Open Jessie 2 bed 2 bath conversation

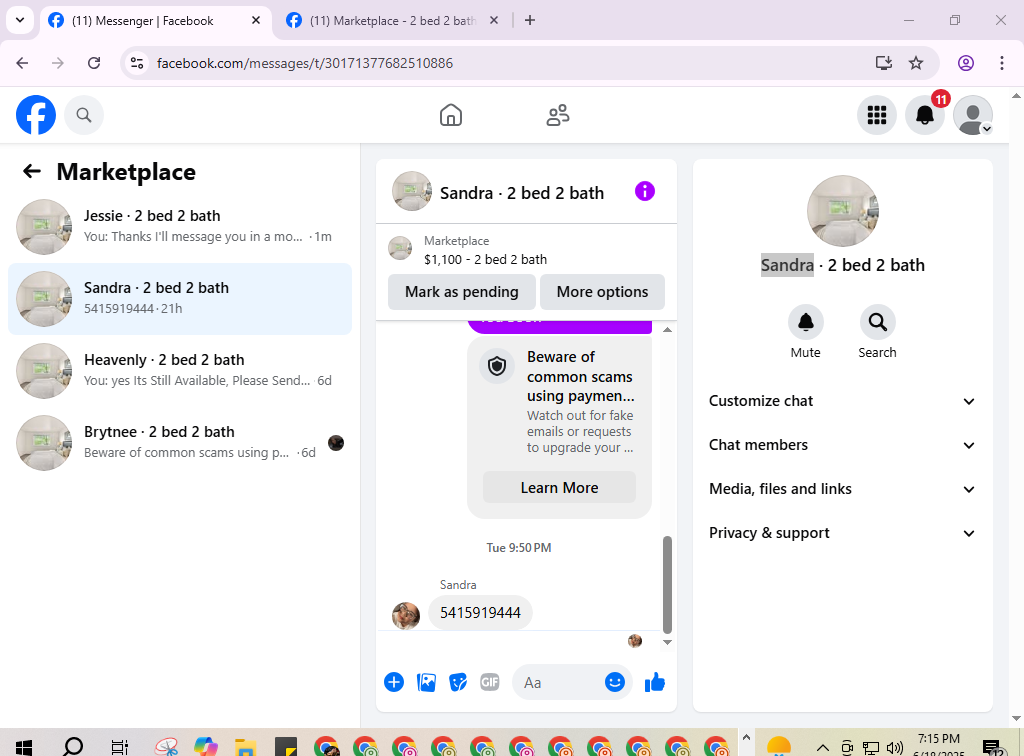pyautogui.click(x=180, y=227)
